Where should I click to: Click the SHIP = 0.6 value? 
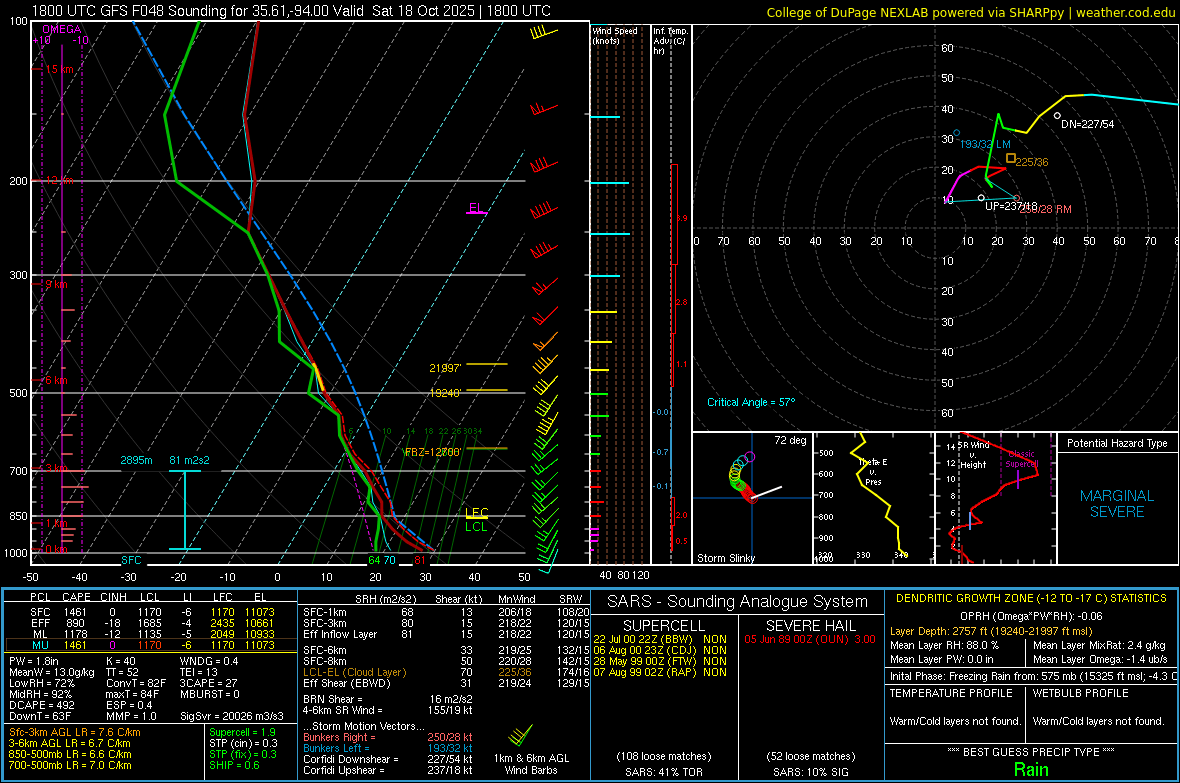click(x=234, y=765)
